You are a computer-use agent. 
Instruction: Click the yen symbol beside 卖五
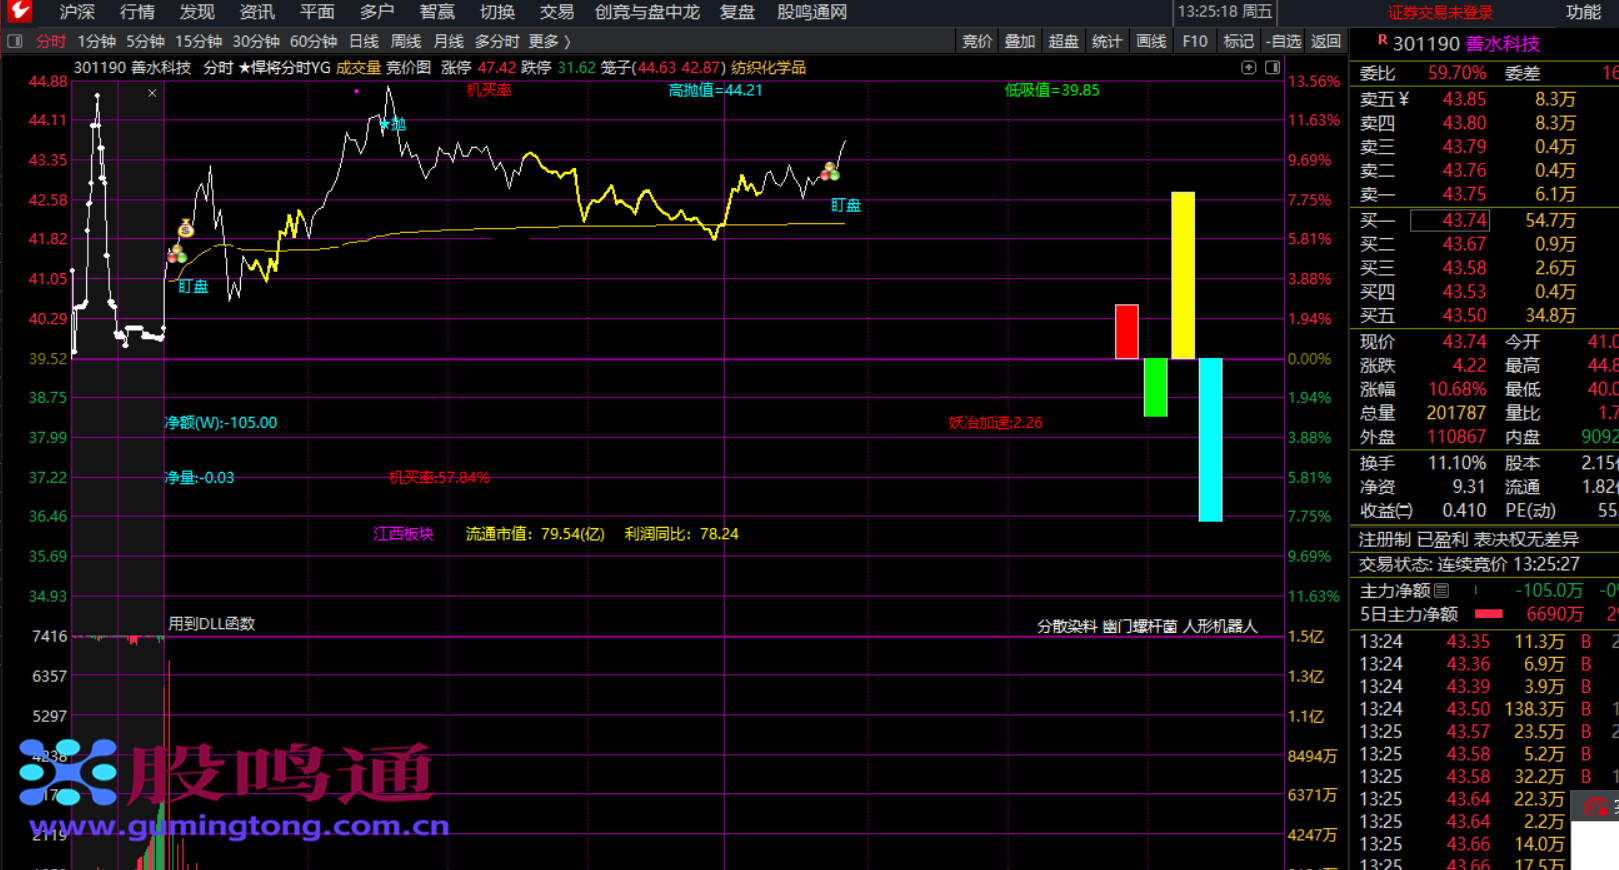(x=1404, y=99)
